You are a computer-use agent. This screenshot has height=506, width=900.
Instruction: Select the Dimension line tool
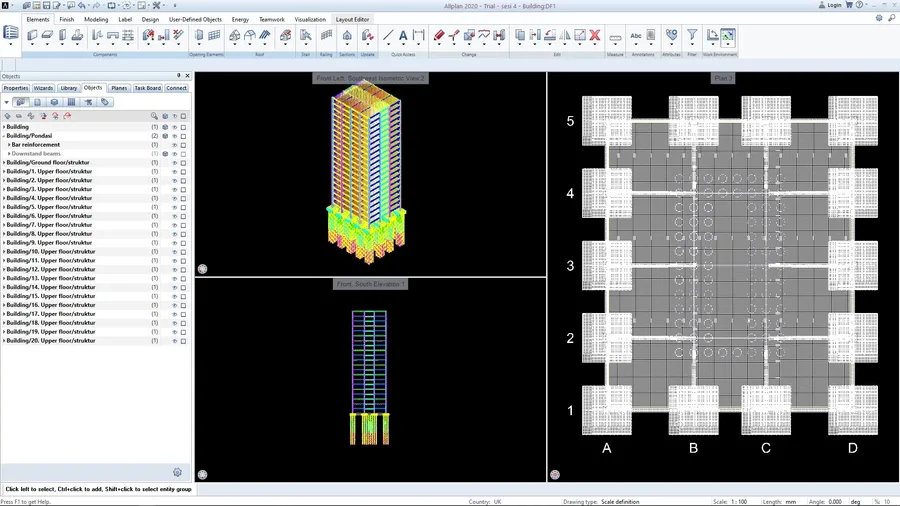point(418,35)
